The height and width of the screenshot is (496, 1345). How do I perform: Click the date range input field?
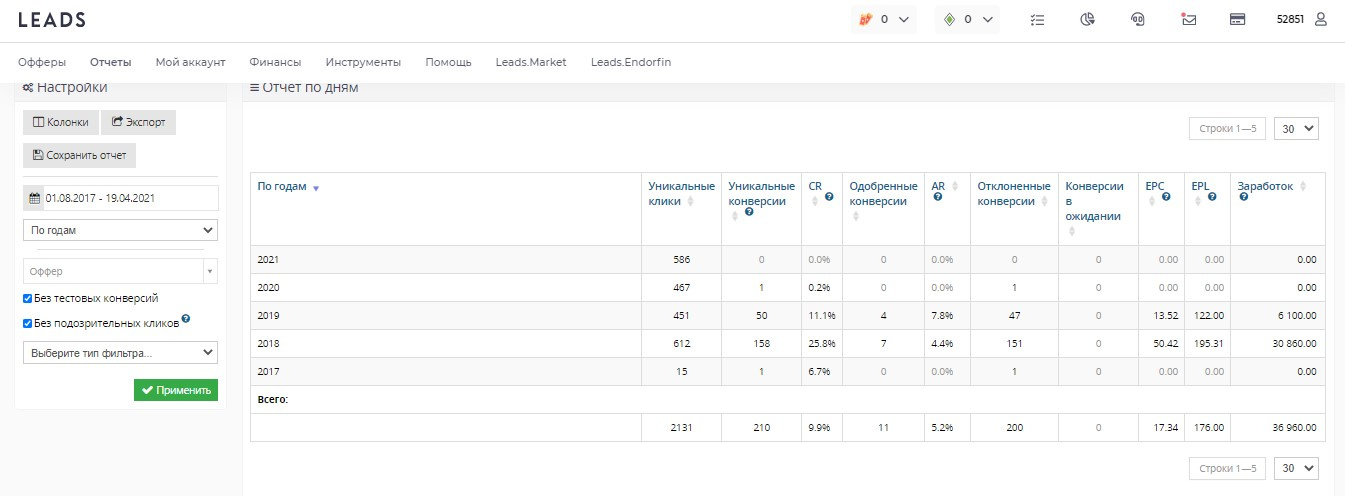129,199
